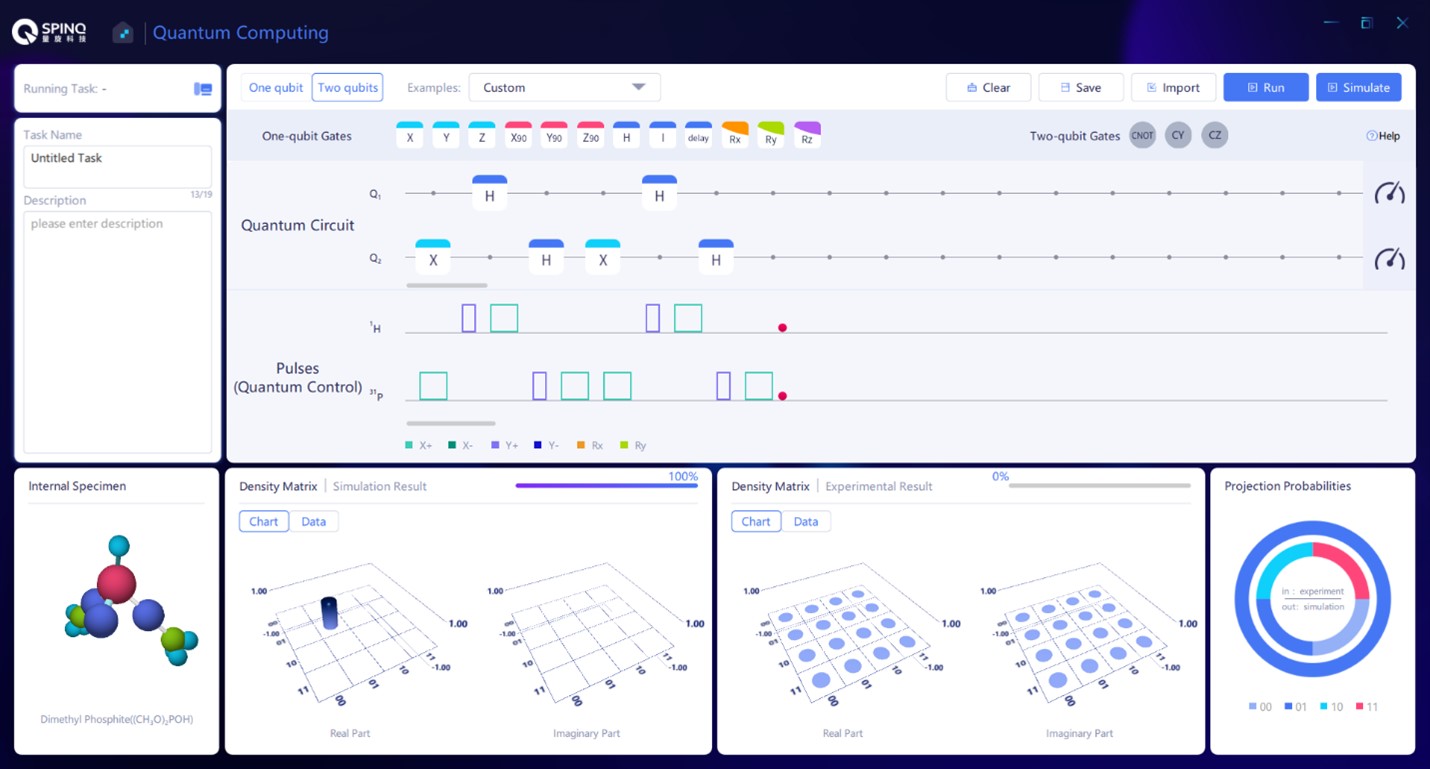Save the current circuit
This screenshot has width=1430, height=769.
coord(1081,88)
